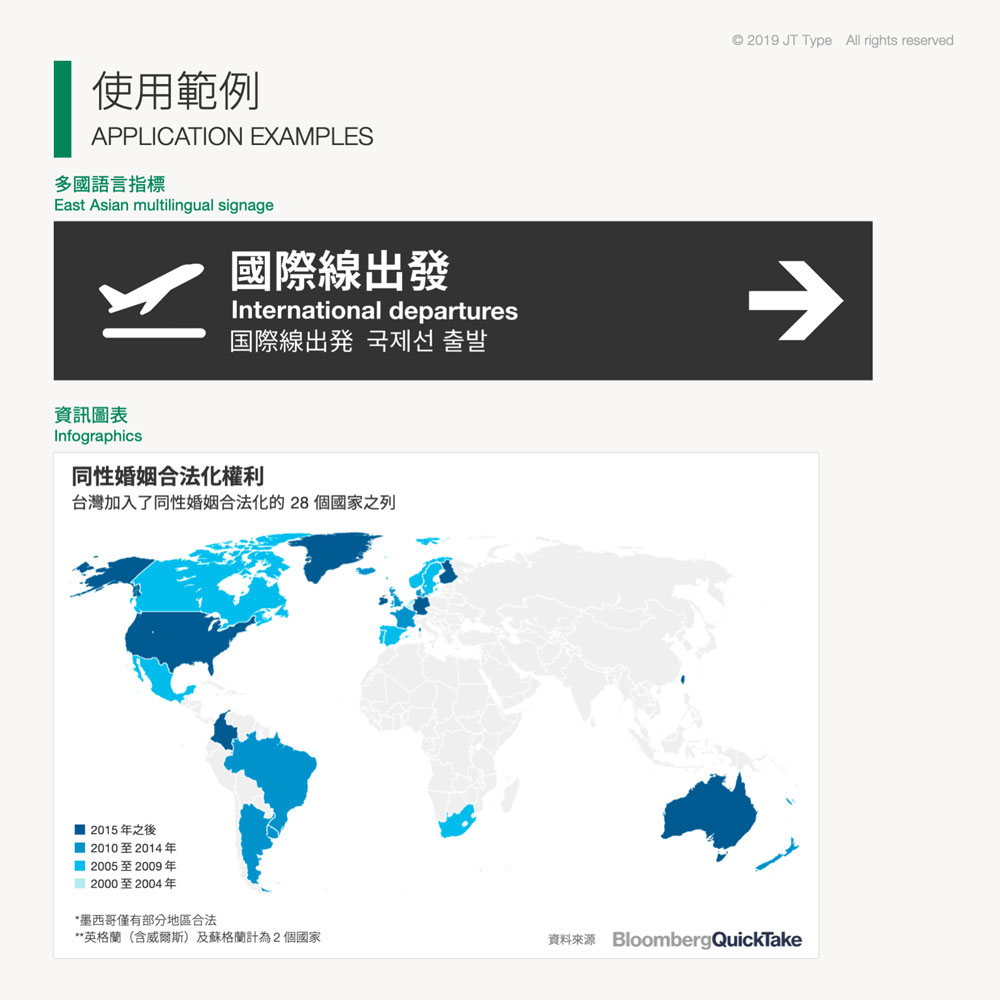Screen dimensions: 1000x1000
Task: Click the airplane departure icon on the sign
Action: [x=152, y=300]
